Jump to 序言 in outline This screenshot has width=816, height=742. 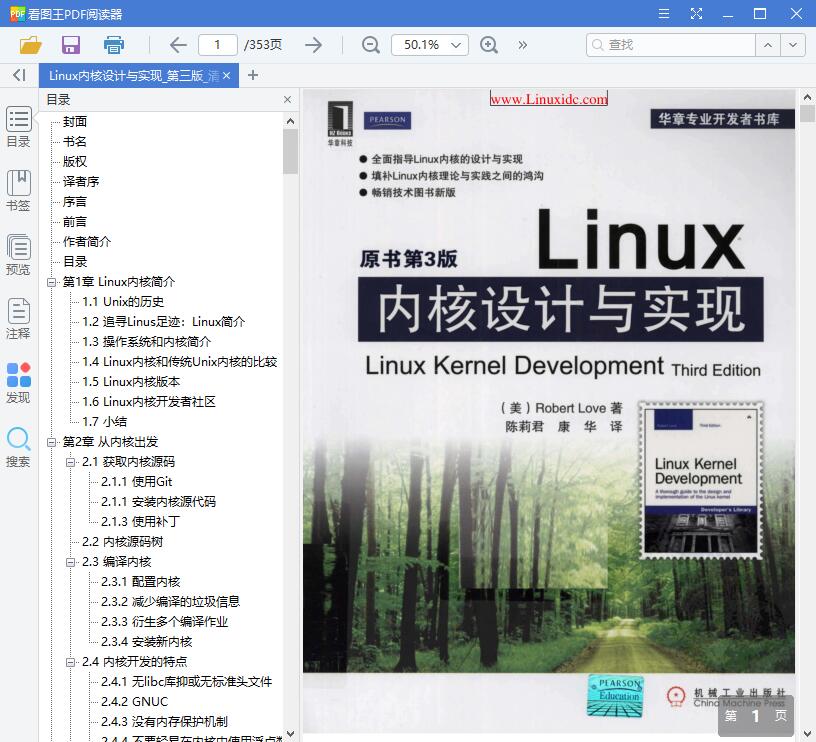click(x=75, y=202)
